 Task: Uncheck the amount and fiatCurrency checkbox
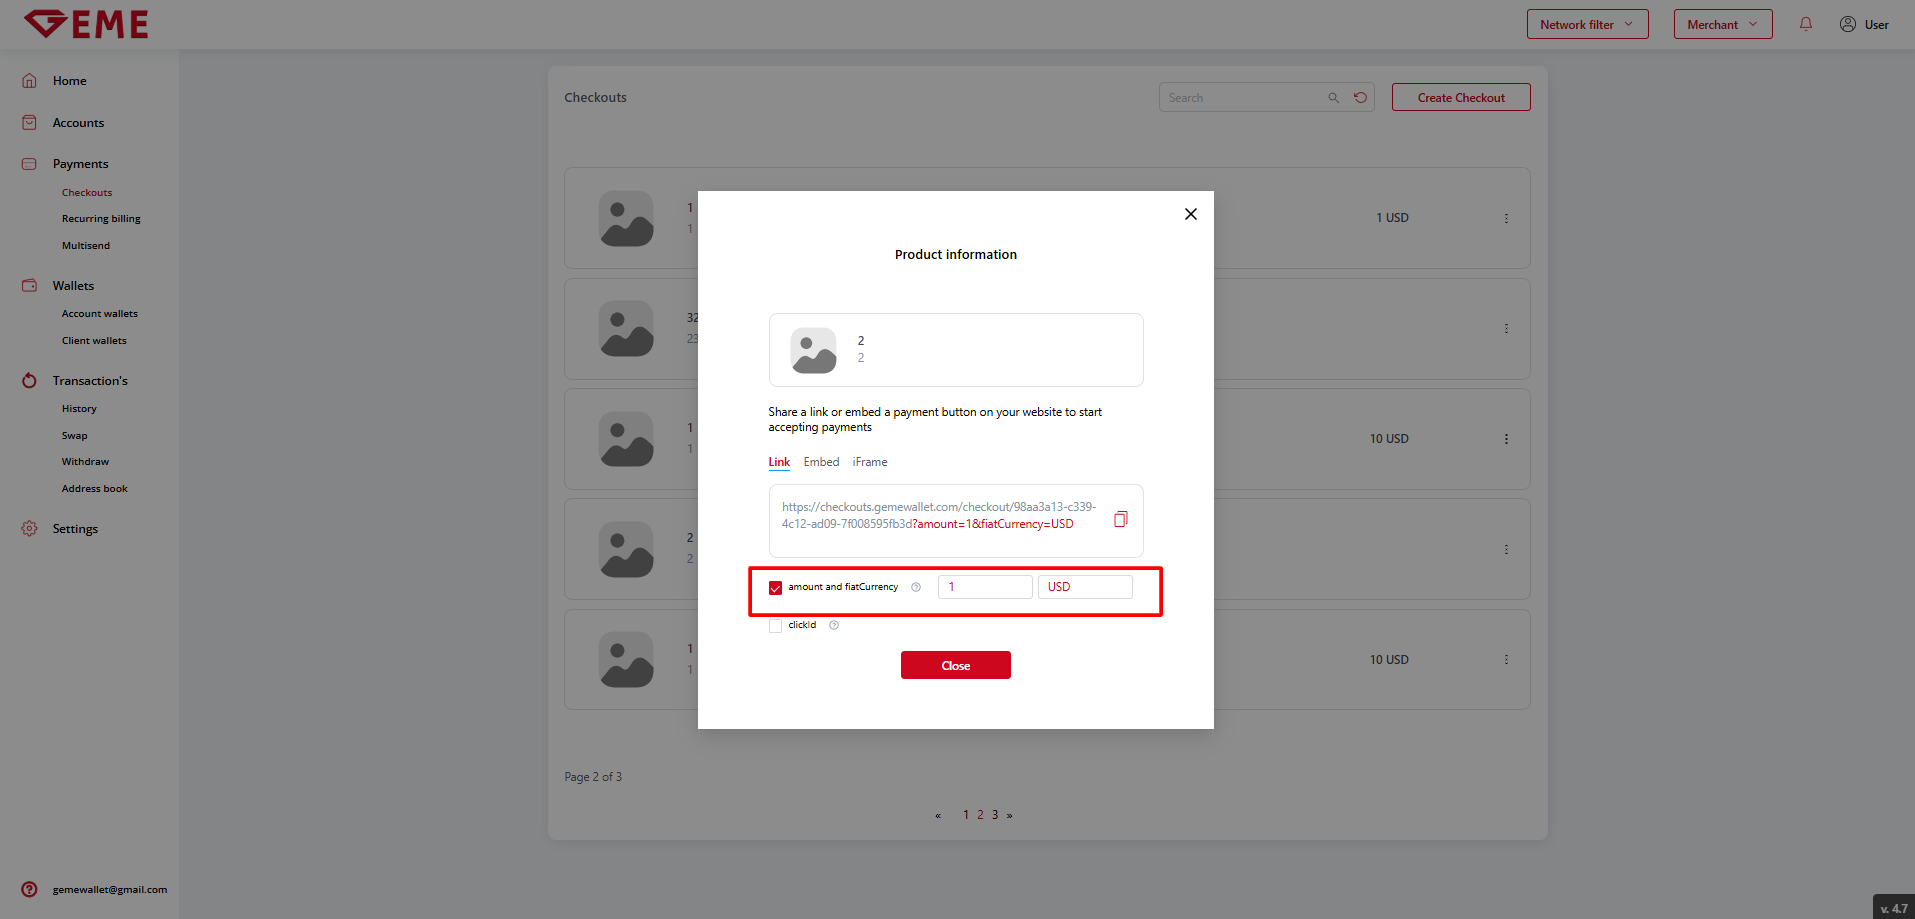(x=775, y=588)
